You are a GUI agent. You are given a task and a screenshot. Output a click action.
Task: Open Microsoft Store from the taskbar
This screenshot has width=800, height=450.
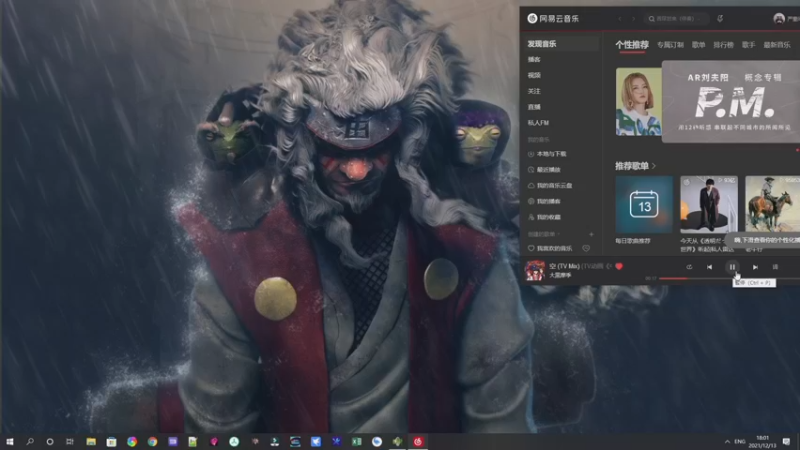tap(111, 441)
